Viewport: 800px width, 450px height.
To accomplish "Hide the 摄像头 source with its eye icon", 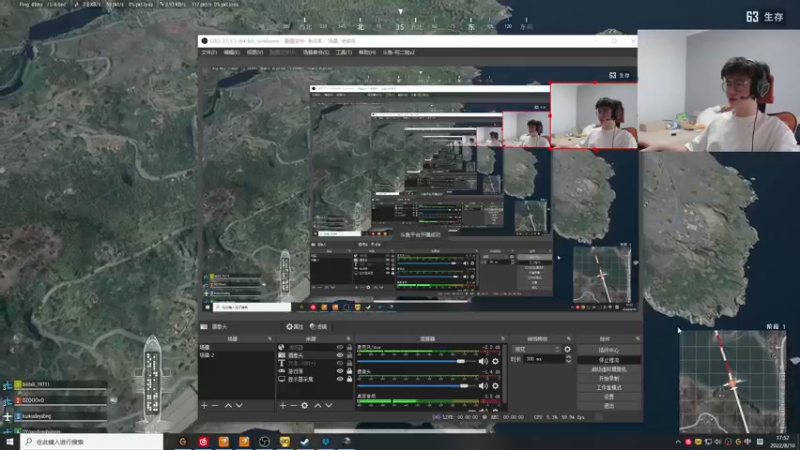I will [340, 355].
